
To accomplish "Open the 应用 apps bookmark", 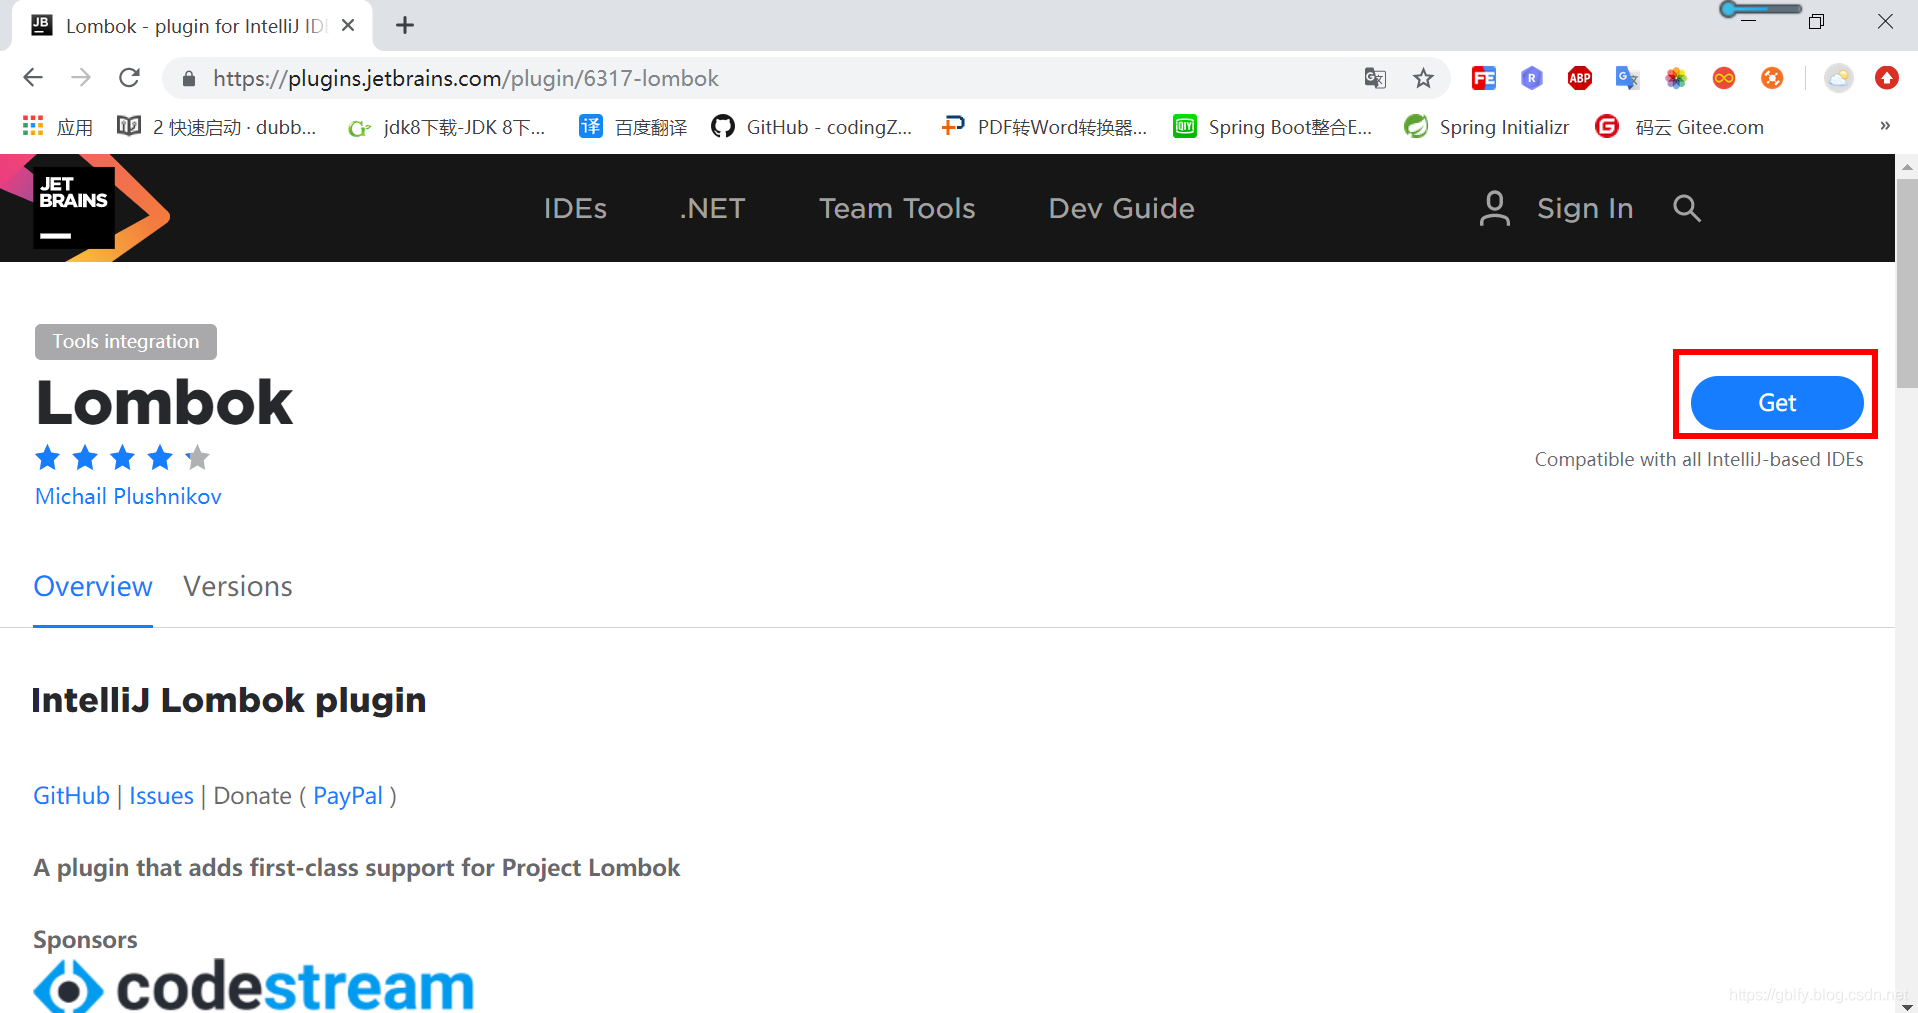I will point(58,127).
